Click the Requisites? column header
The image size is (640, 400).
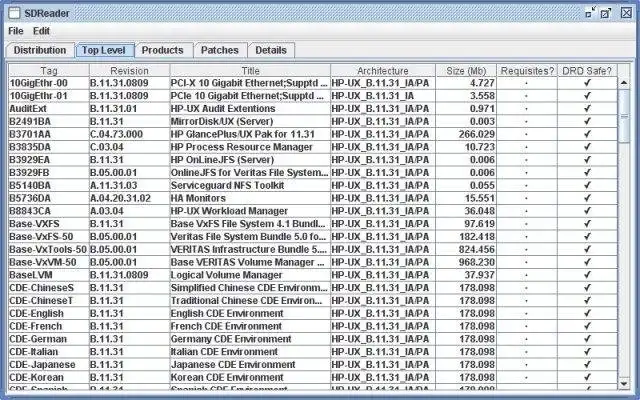(527, 71)
